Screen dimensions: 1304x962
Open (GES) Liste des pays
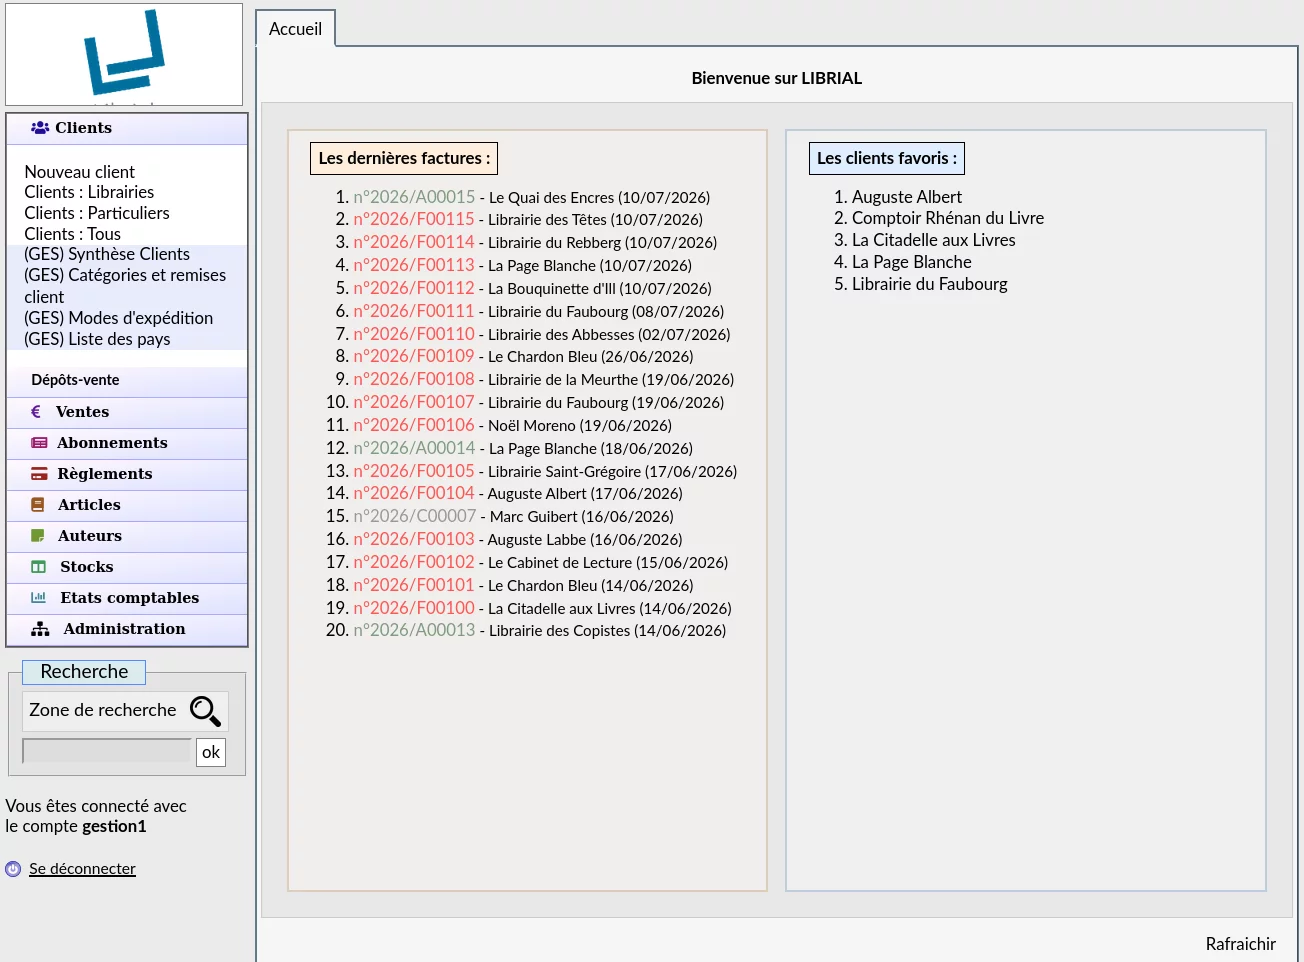[97, 339]
